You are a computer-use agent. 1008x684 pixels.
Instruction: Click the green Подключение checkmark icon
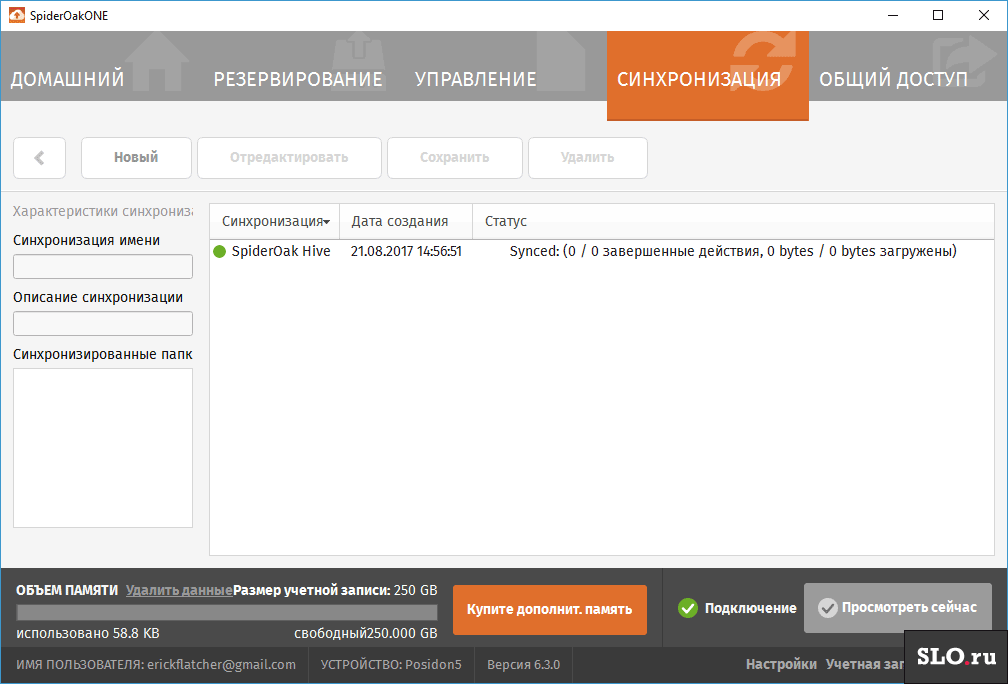coord(688,608)
